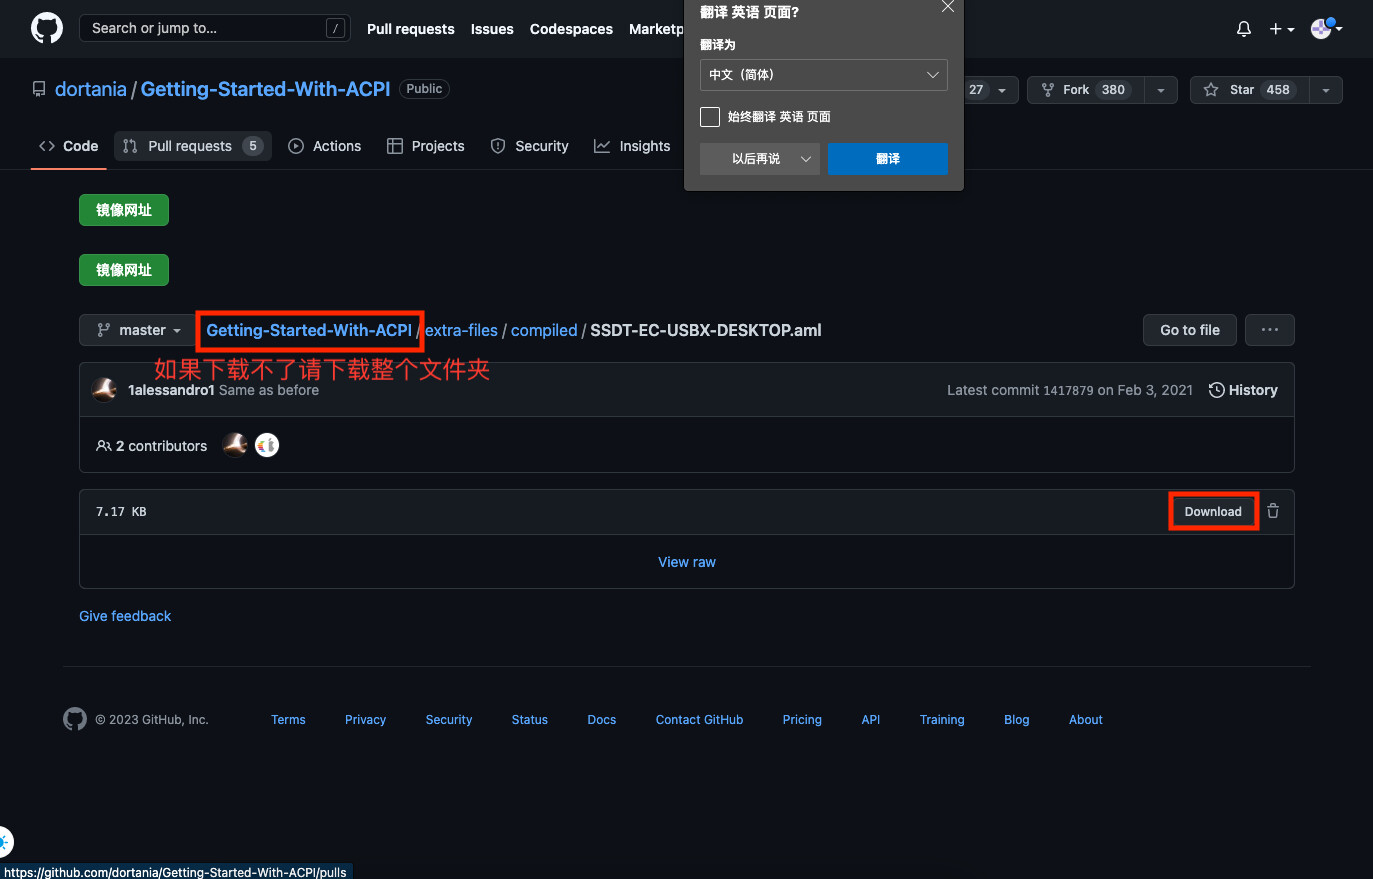Open Getting-Started-With-ACPI breadcrumb link

point(309,330)
